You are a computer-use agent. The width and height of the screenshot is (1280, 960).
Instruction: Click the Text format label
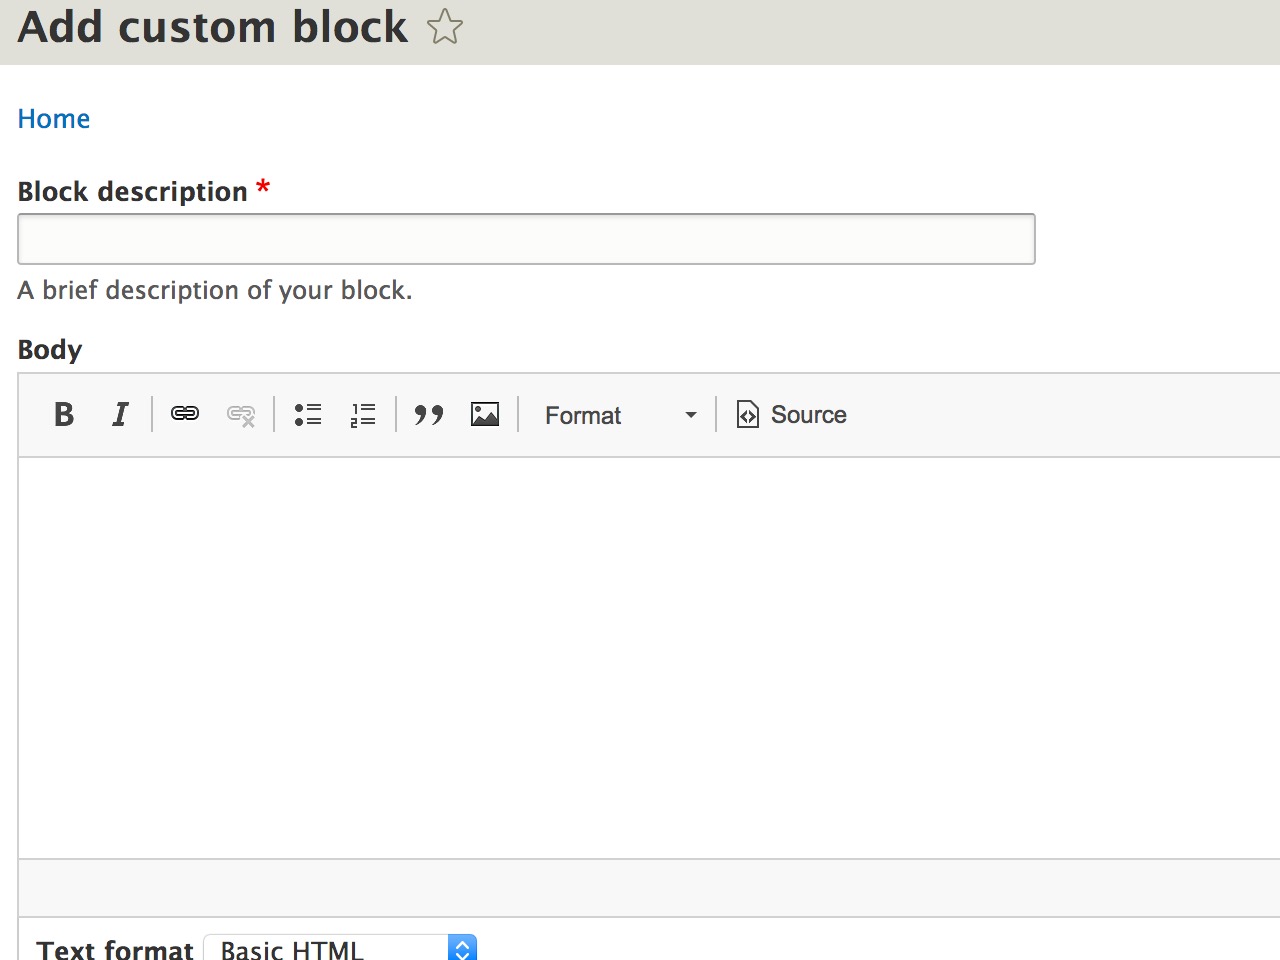[x=114, y=948]
